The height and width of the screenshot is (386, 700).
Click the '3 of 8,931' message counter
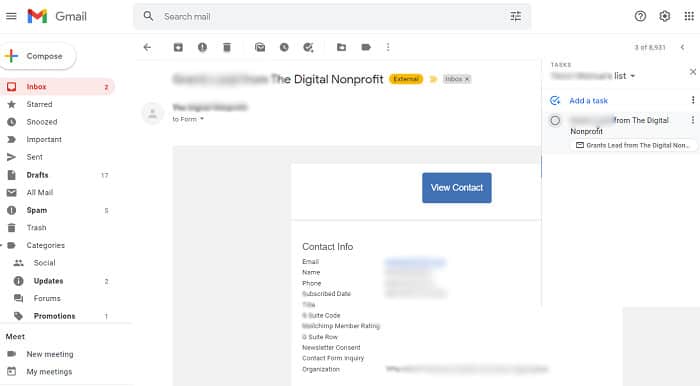[650, 47]
